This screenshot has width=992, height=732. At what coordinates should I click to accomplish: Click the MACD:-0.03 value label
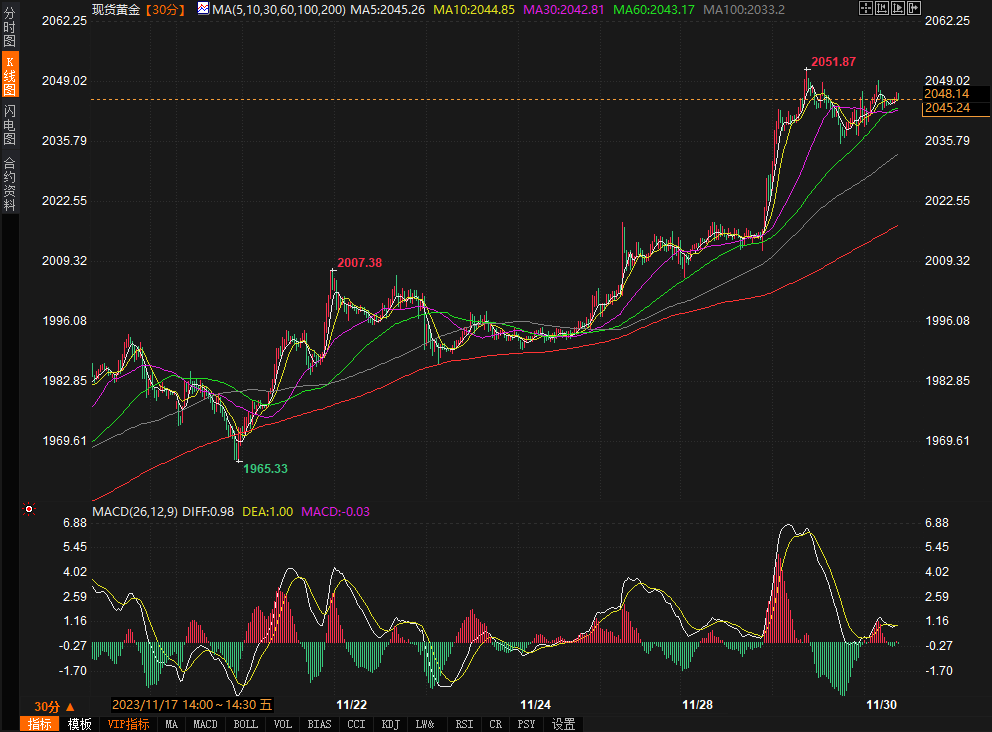(335, 511)
